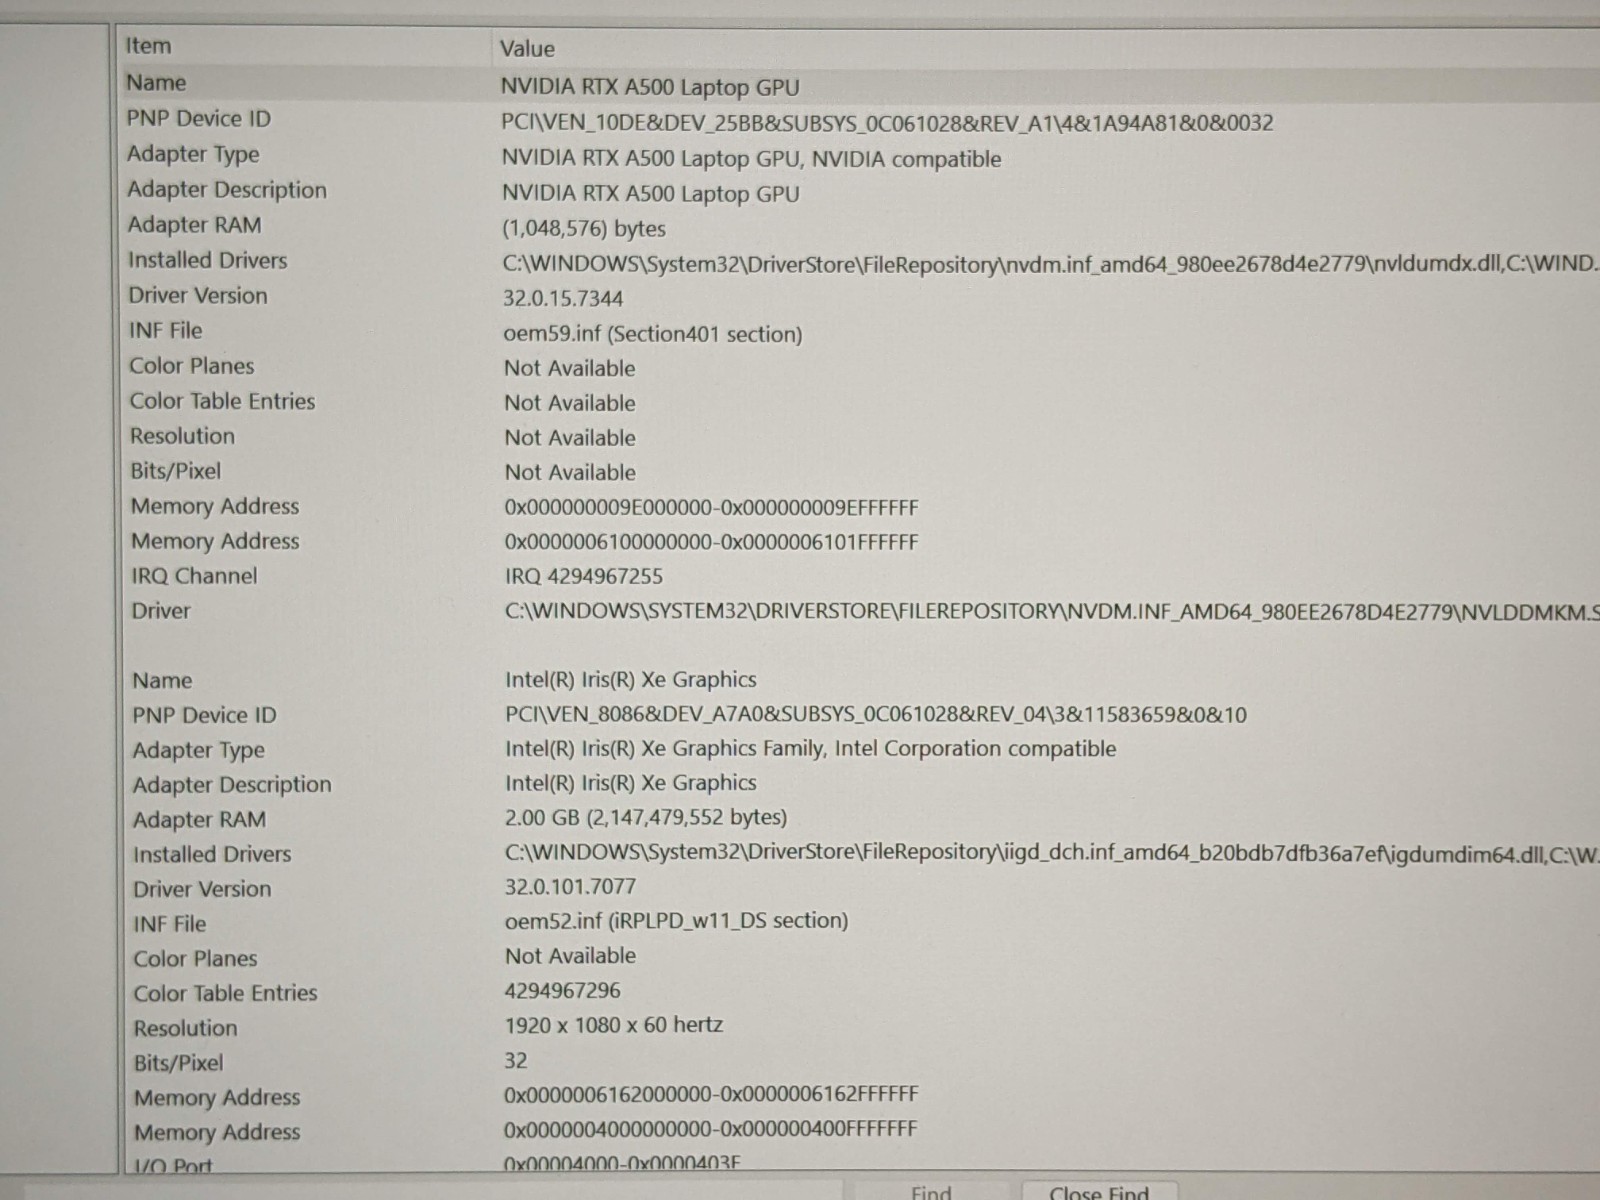Image resolution: width=1600 pixels, height=1200 pixels.
Task: Click the INF File label in the NVIDIA section
Action: point(165,331)
